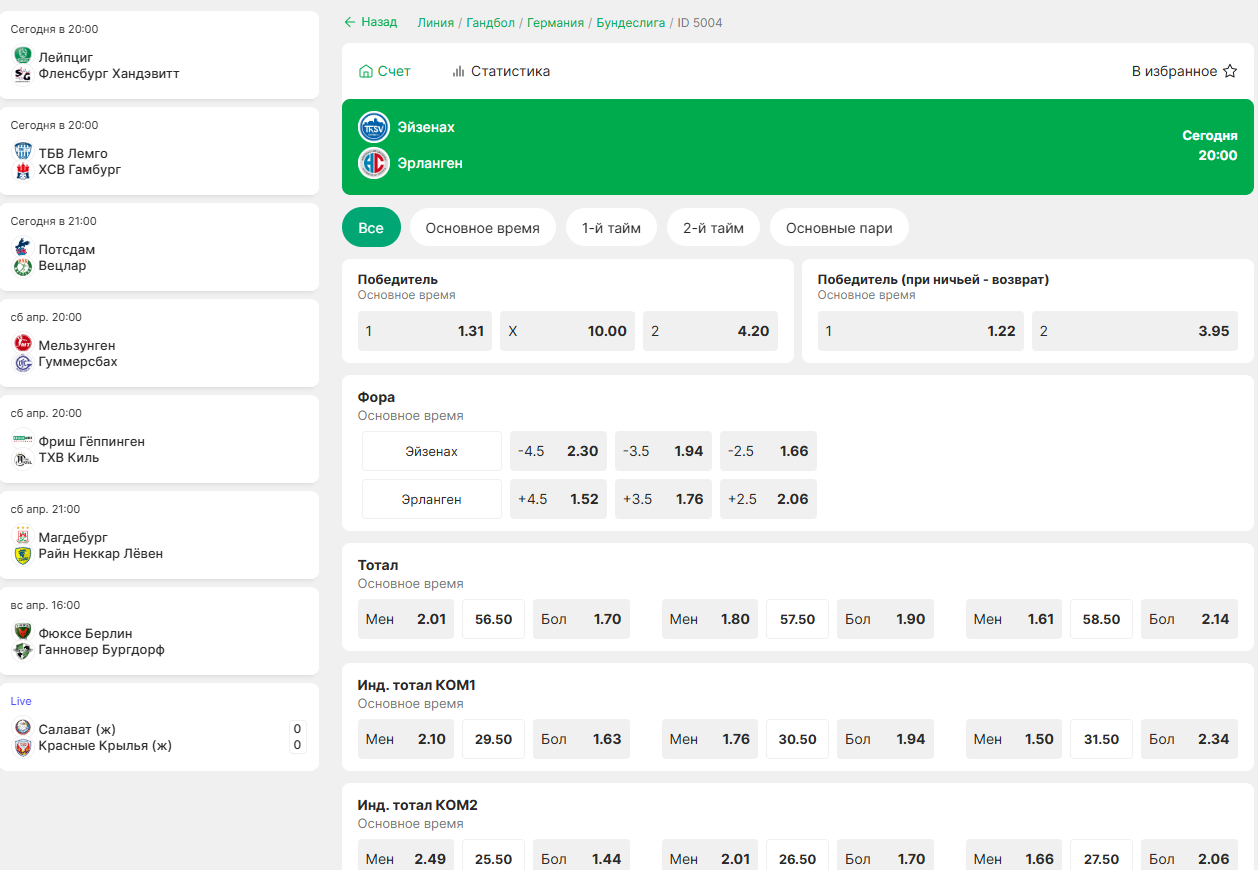
Task: Click the 57.50 total line value
Action: pos(798,619)
